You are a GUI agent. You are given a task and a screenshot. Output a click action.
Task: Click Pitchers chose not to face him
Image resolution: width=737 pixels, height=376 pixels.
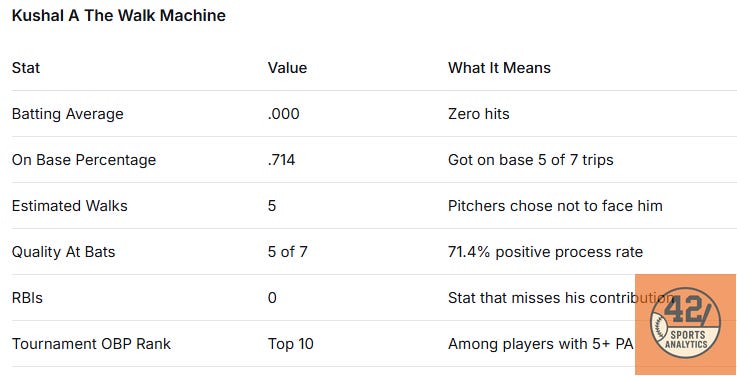point(555,206)
